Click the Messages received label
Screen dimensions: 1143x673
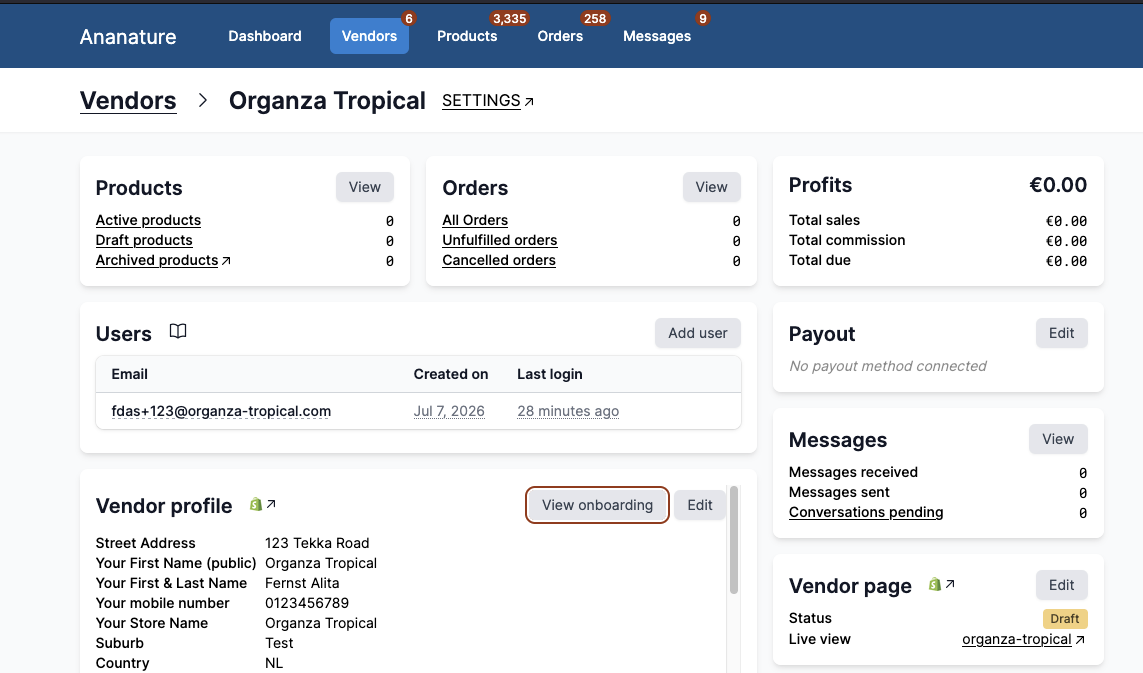tap(853, 472)
